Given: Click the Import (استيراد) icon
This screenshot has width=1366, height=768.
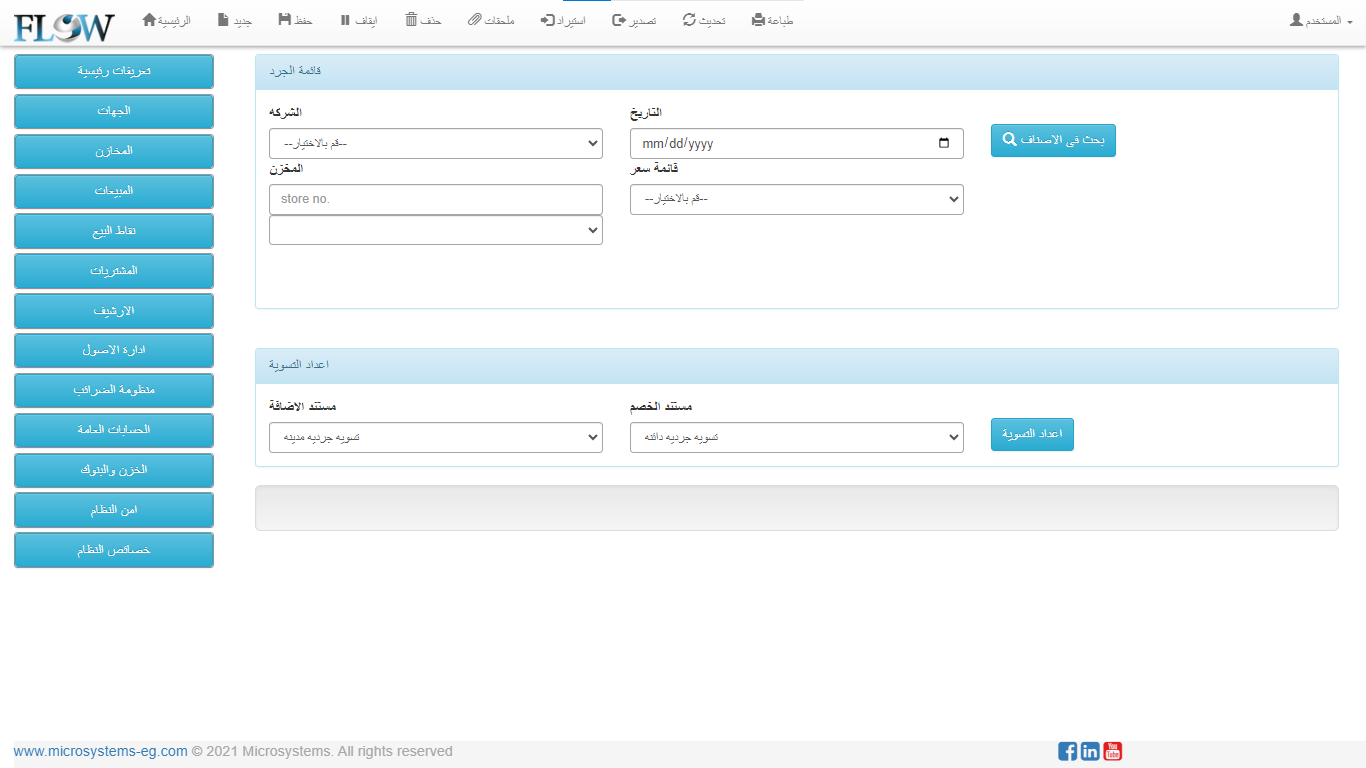Looking at the screenshot, I should coord(547,20).
